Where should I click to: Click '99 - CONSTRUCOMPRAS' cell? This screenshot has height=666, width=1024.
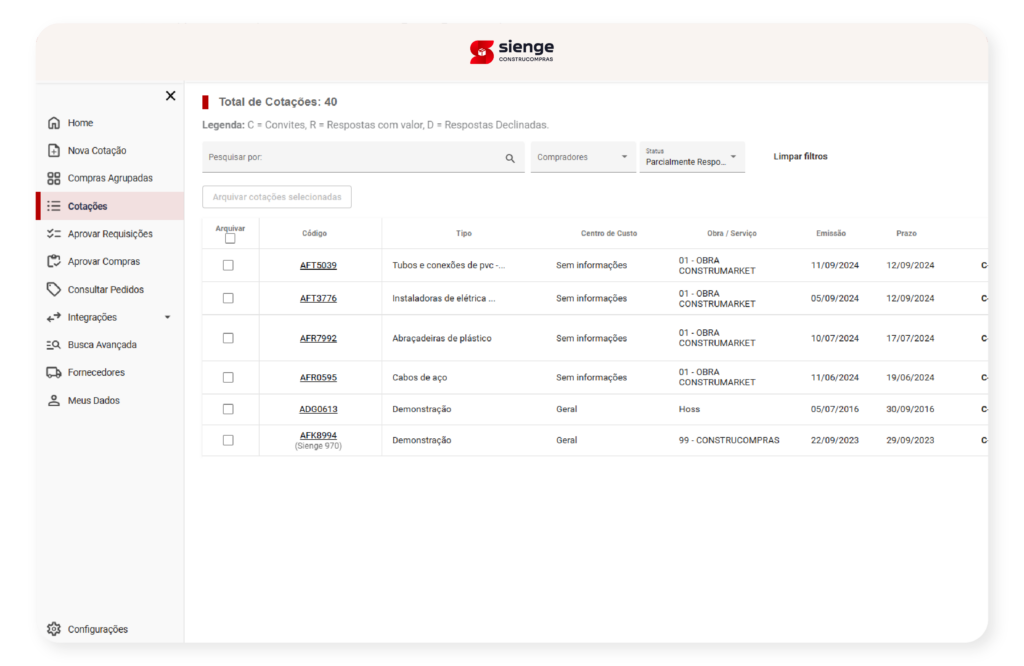coord(729,440)
